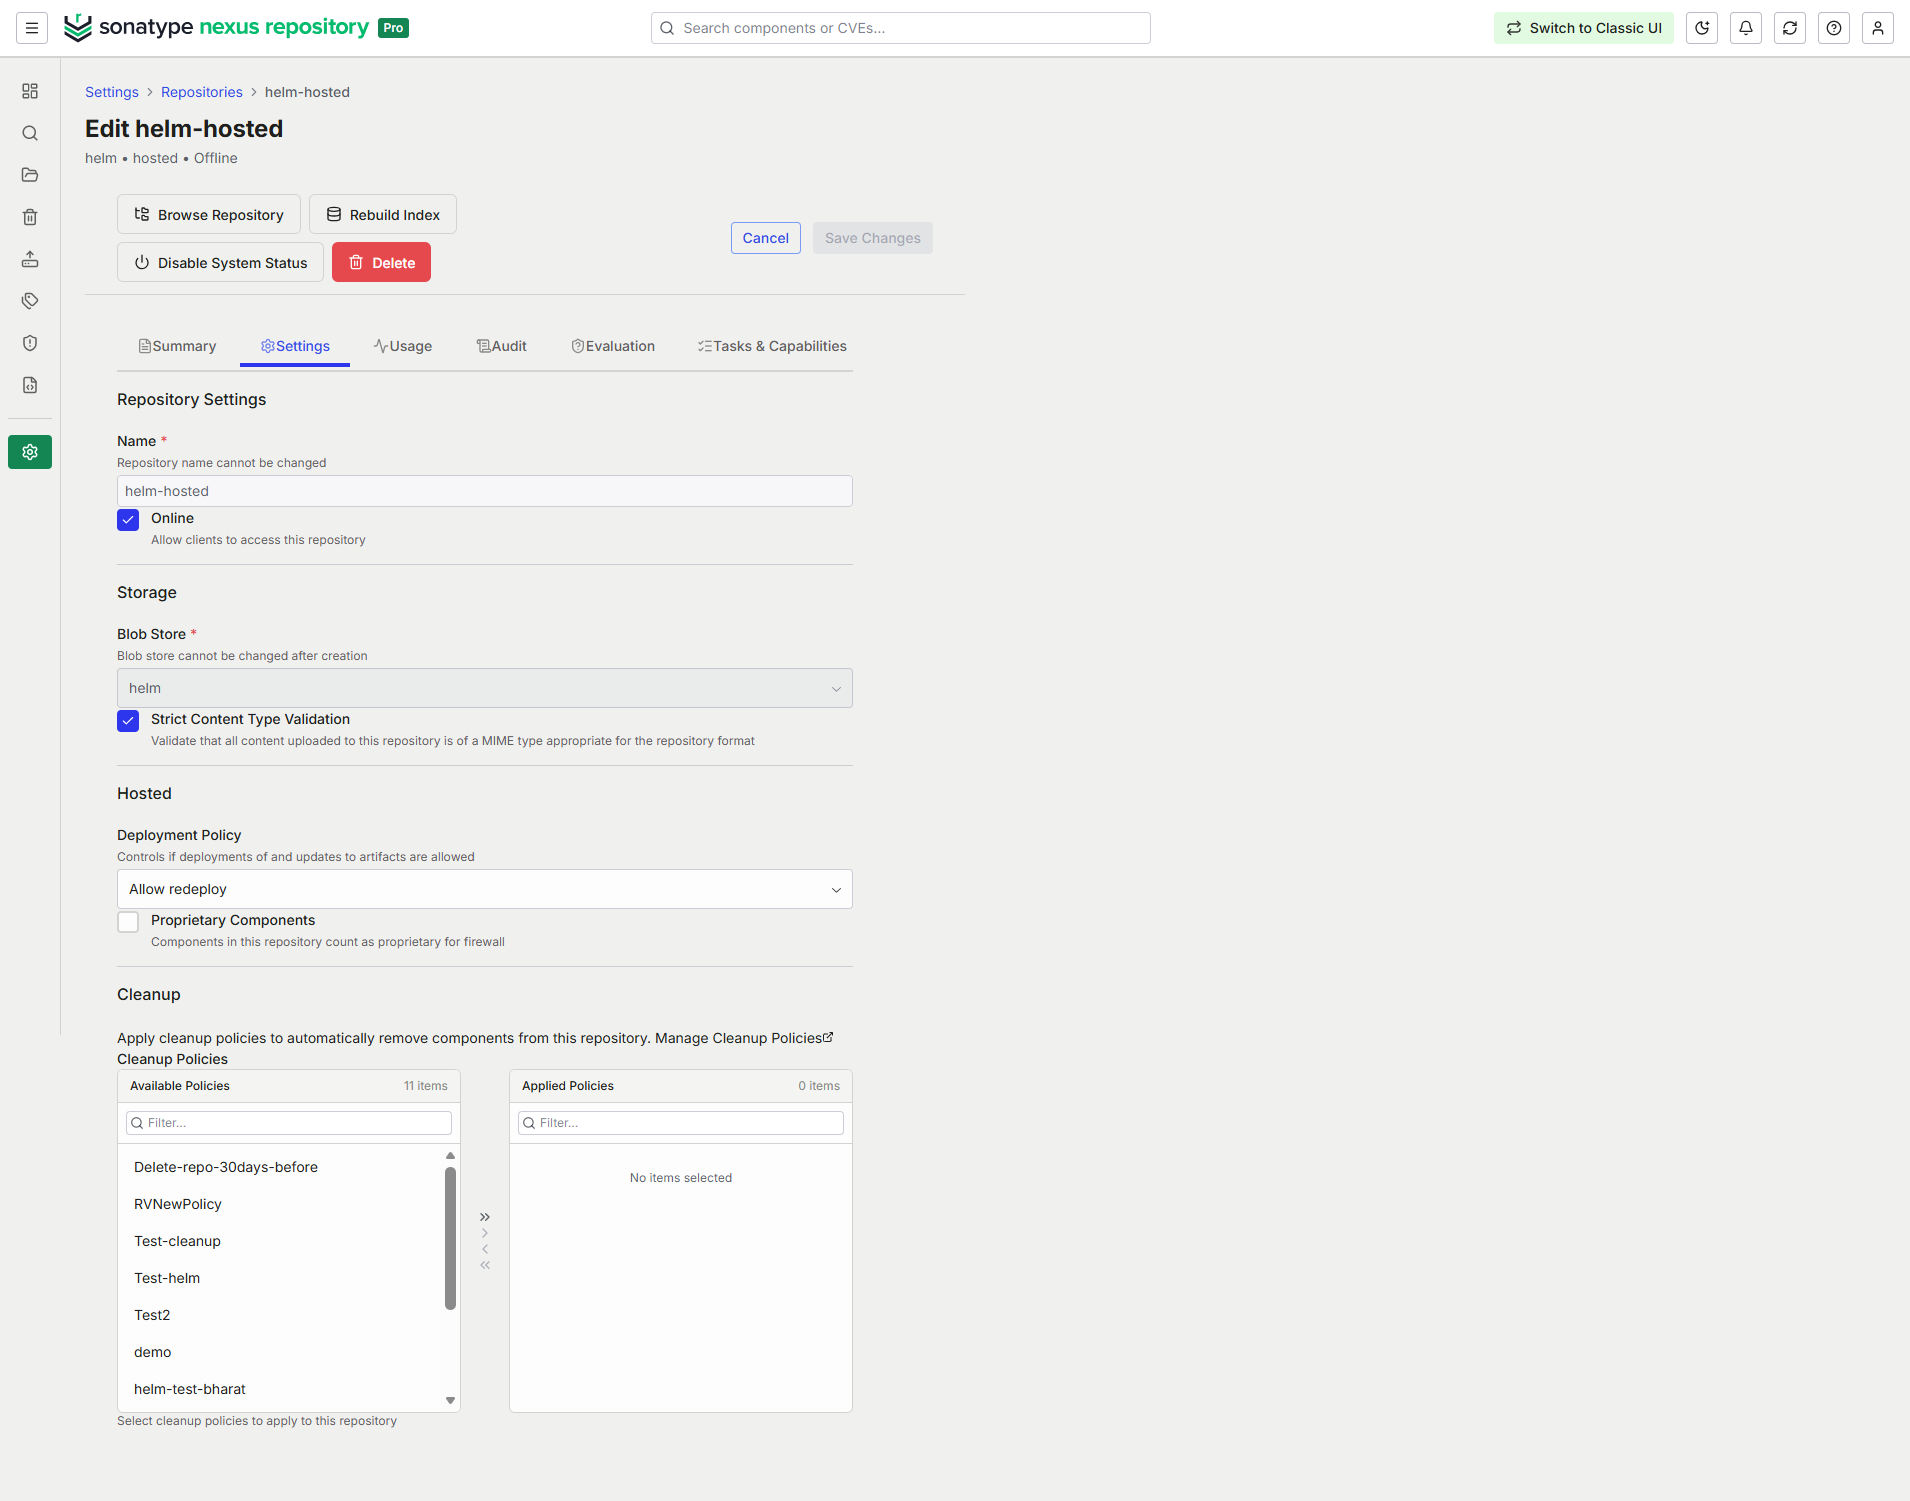Open the dashboard icon in sidebar

click(x=30, y=91)
